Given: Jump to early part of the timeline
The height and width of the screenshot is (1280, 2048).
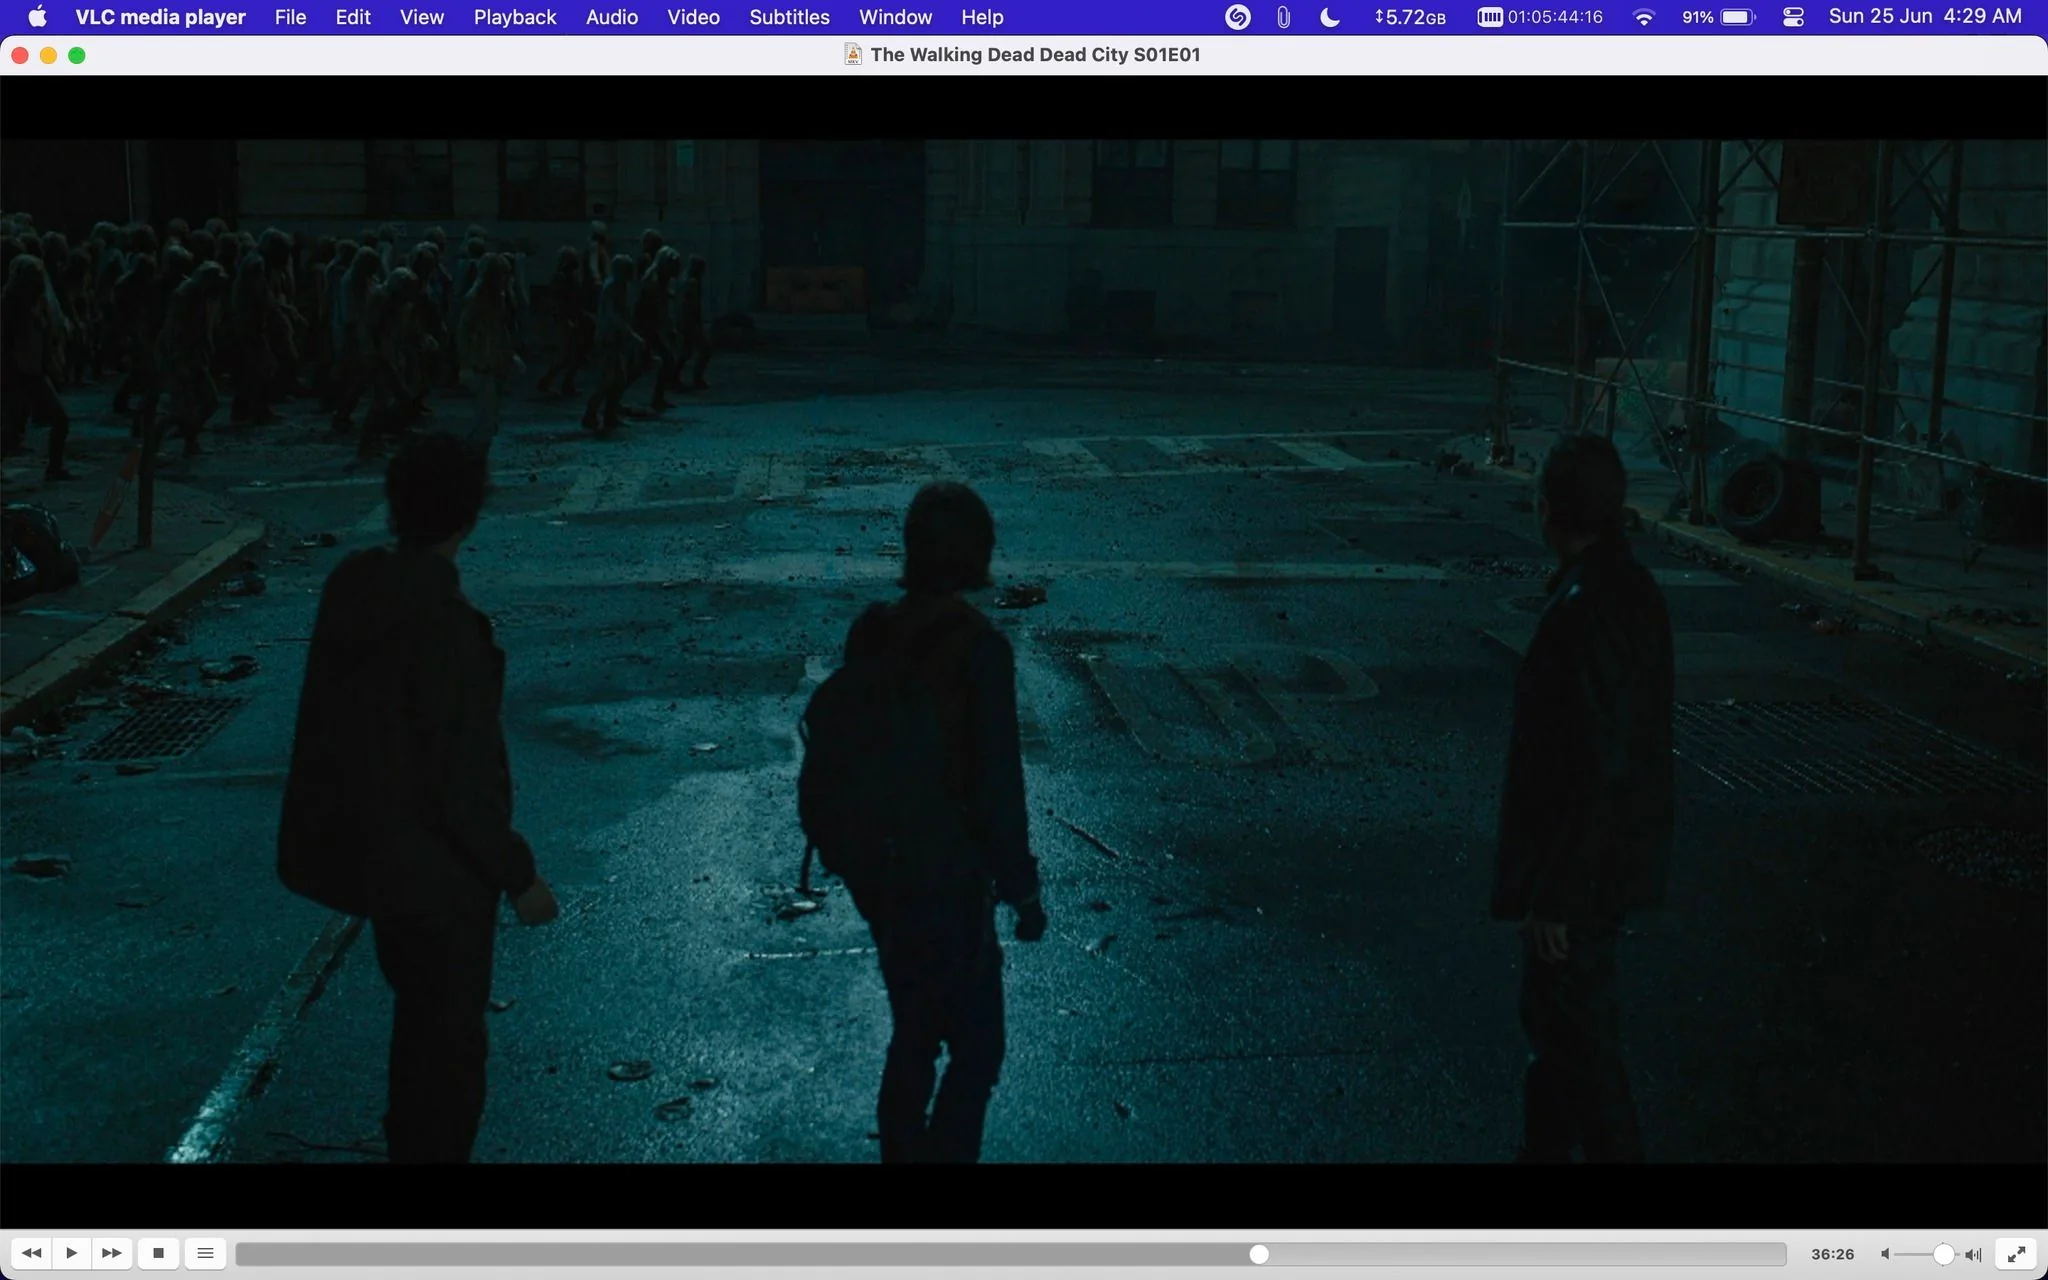Looking at the screenshot, I should click(x=400, y=1254).
